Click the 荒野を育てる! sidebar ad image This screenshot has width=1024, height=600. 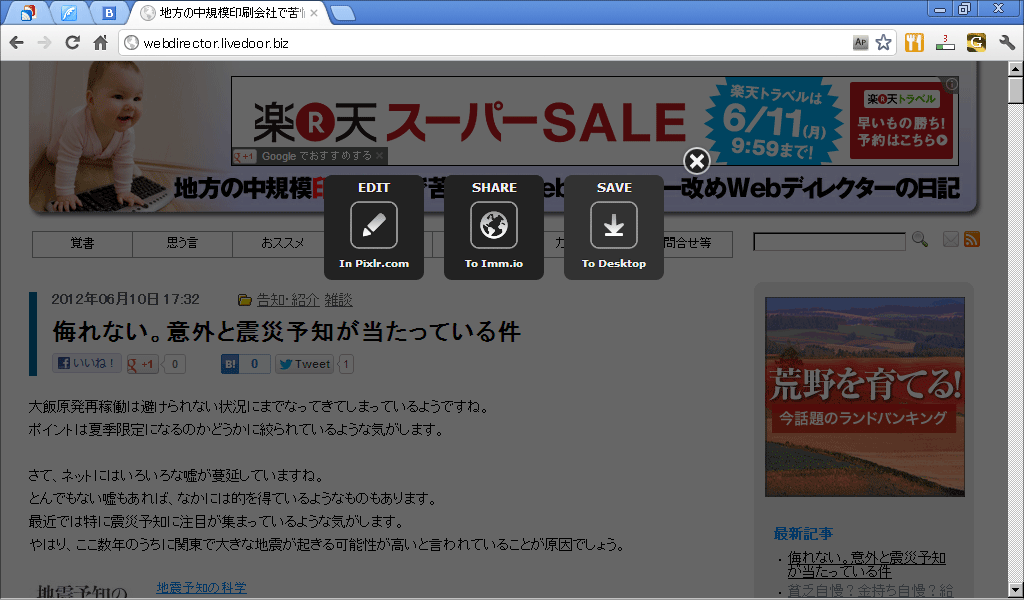tap(865, 397)
